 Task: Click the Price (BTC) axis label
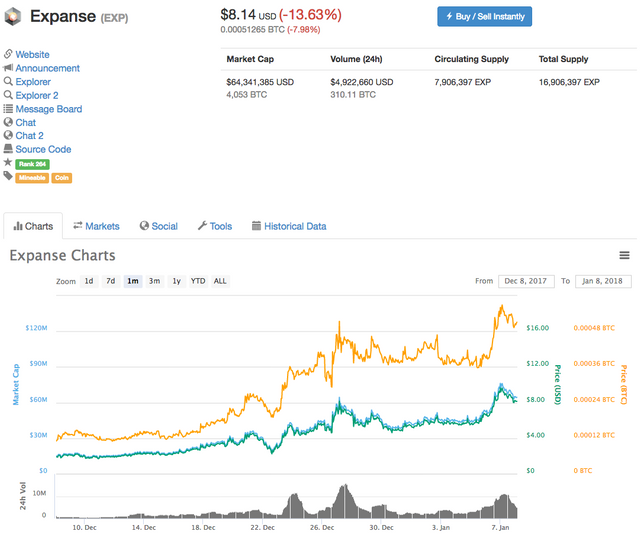point(623,384)
